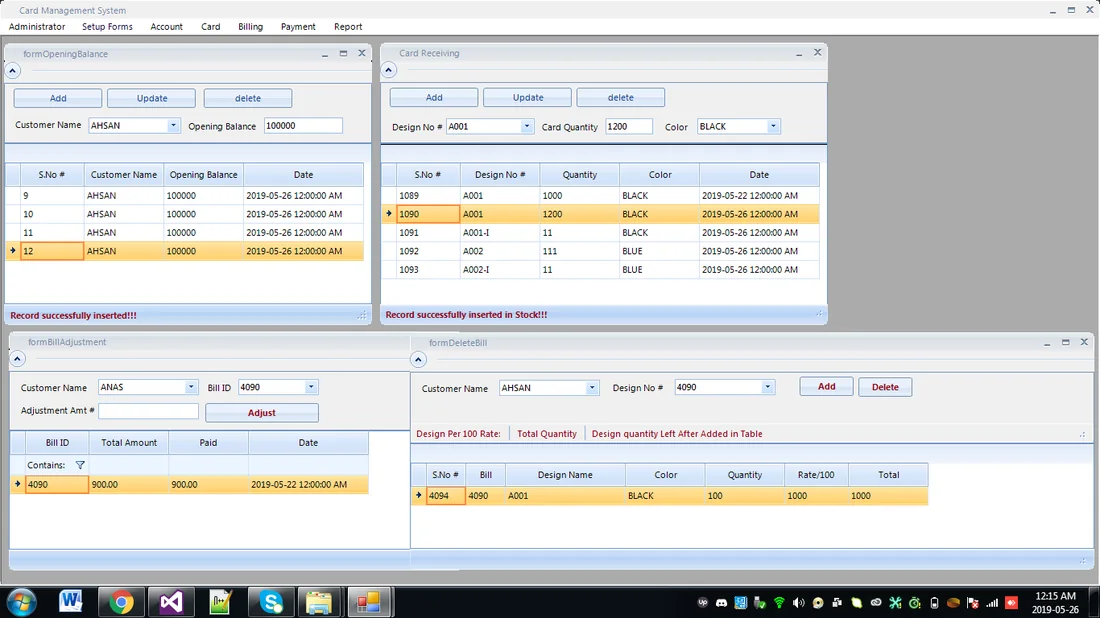Open the Customer Name dropdown showing AHSAN in formOpeningBalance

point(173,126)
